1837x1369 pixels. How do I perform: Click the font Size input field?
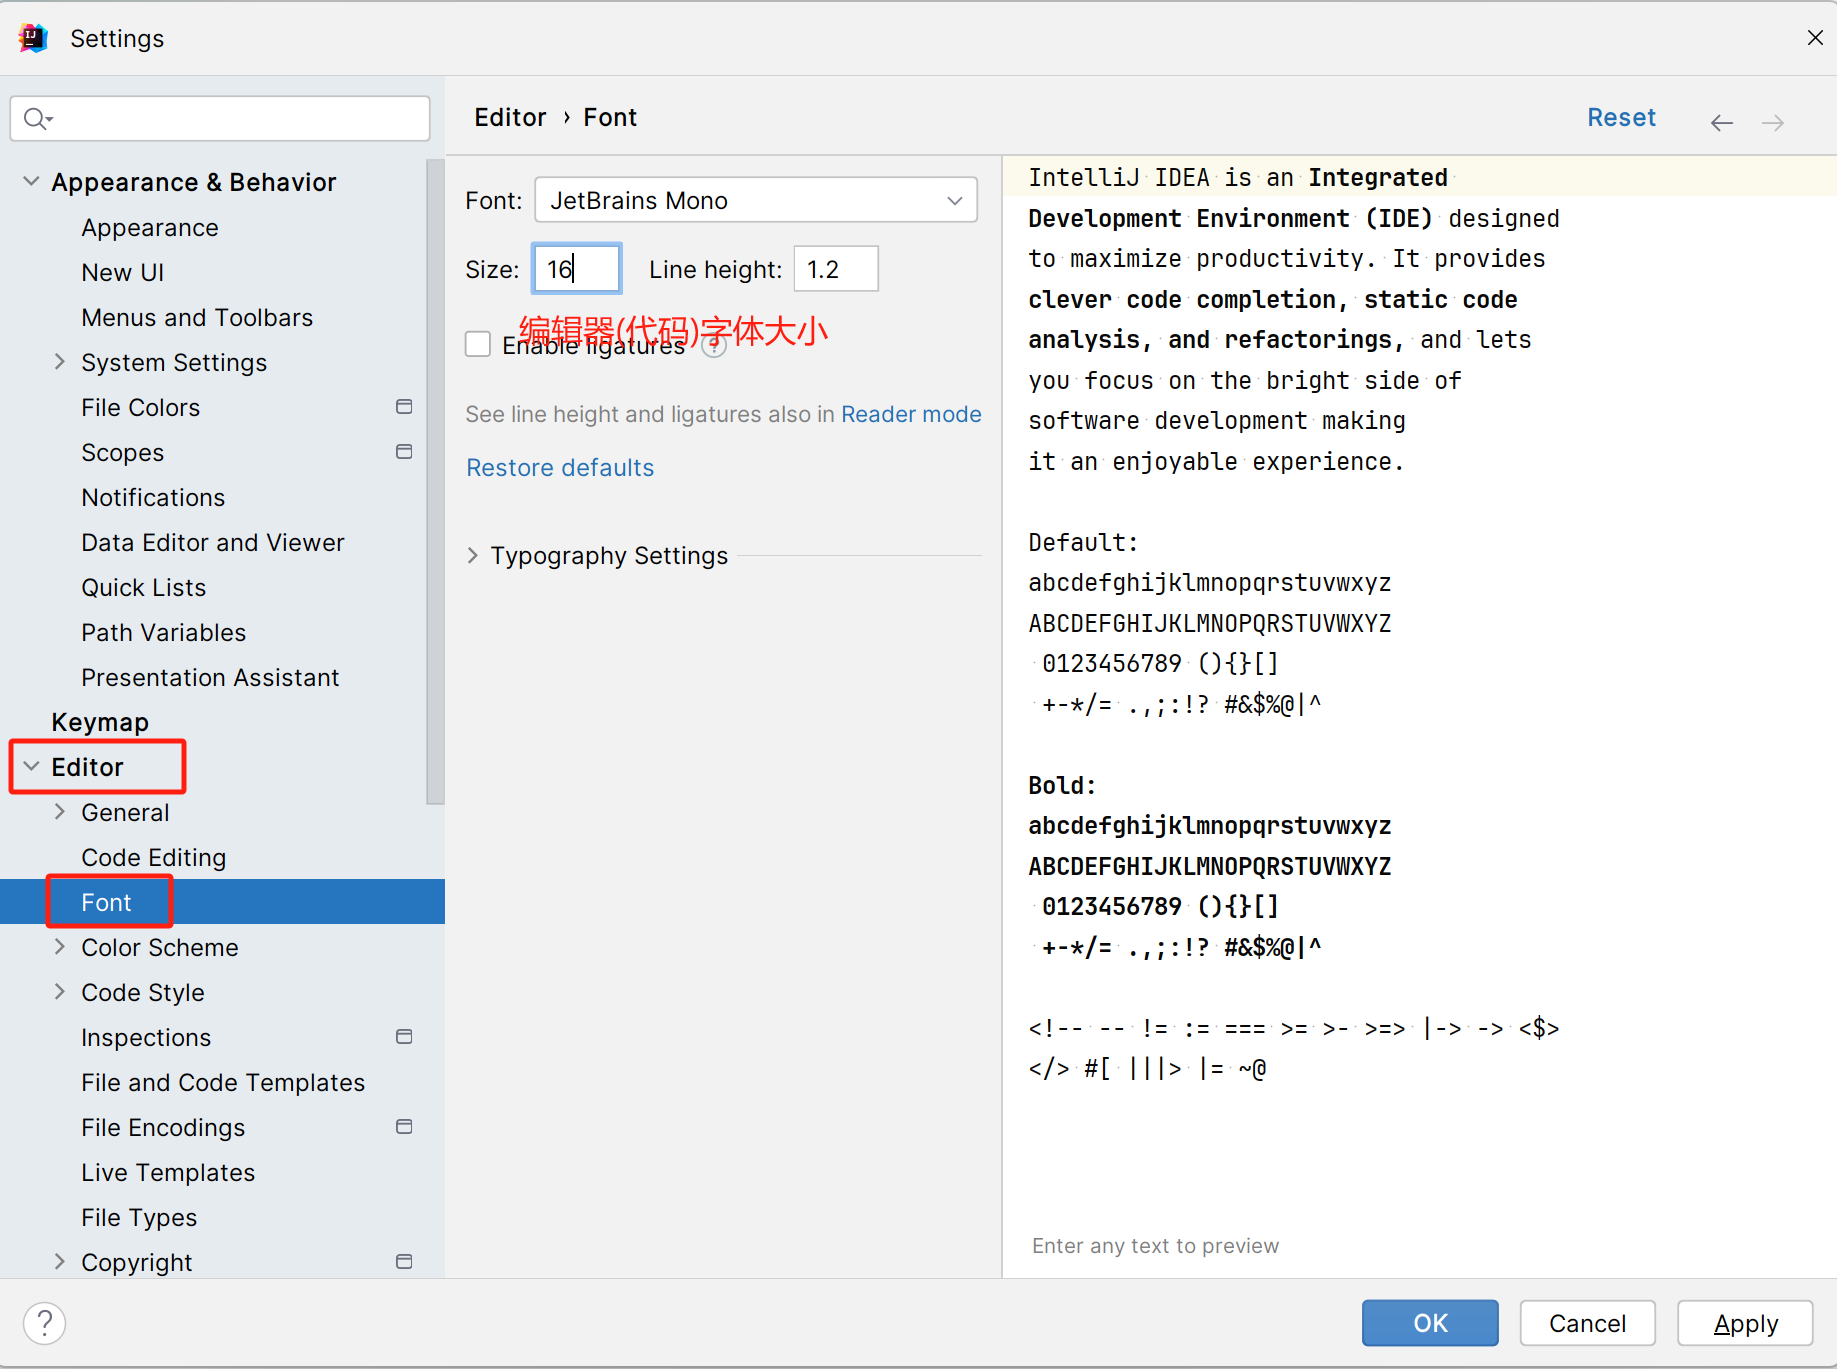pos(577,269)
